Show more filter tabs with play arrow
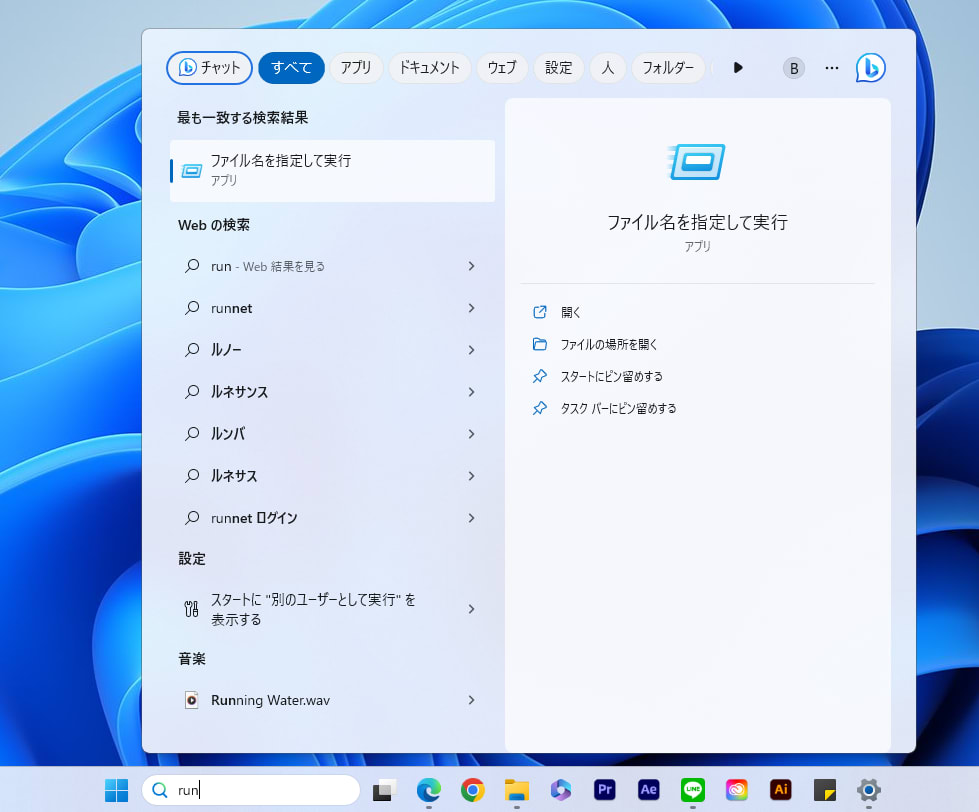Image resolution: width=979 pixels, height=812 pixels. (738, 67)
